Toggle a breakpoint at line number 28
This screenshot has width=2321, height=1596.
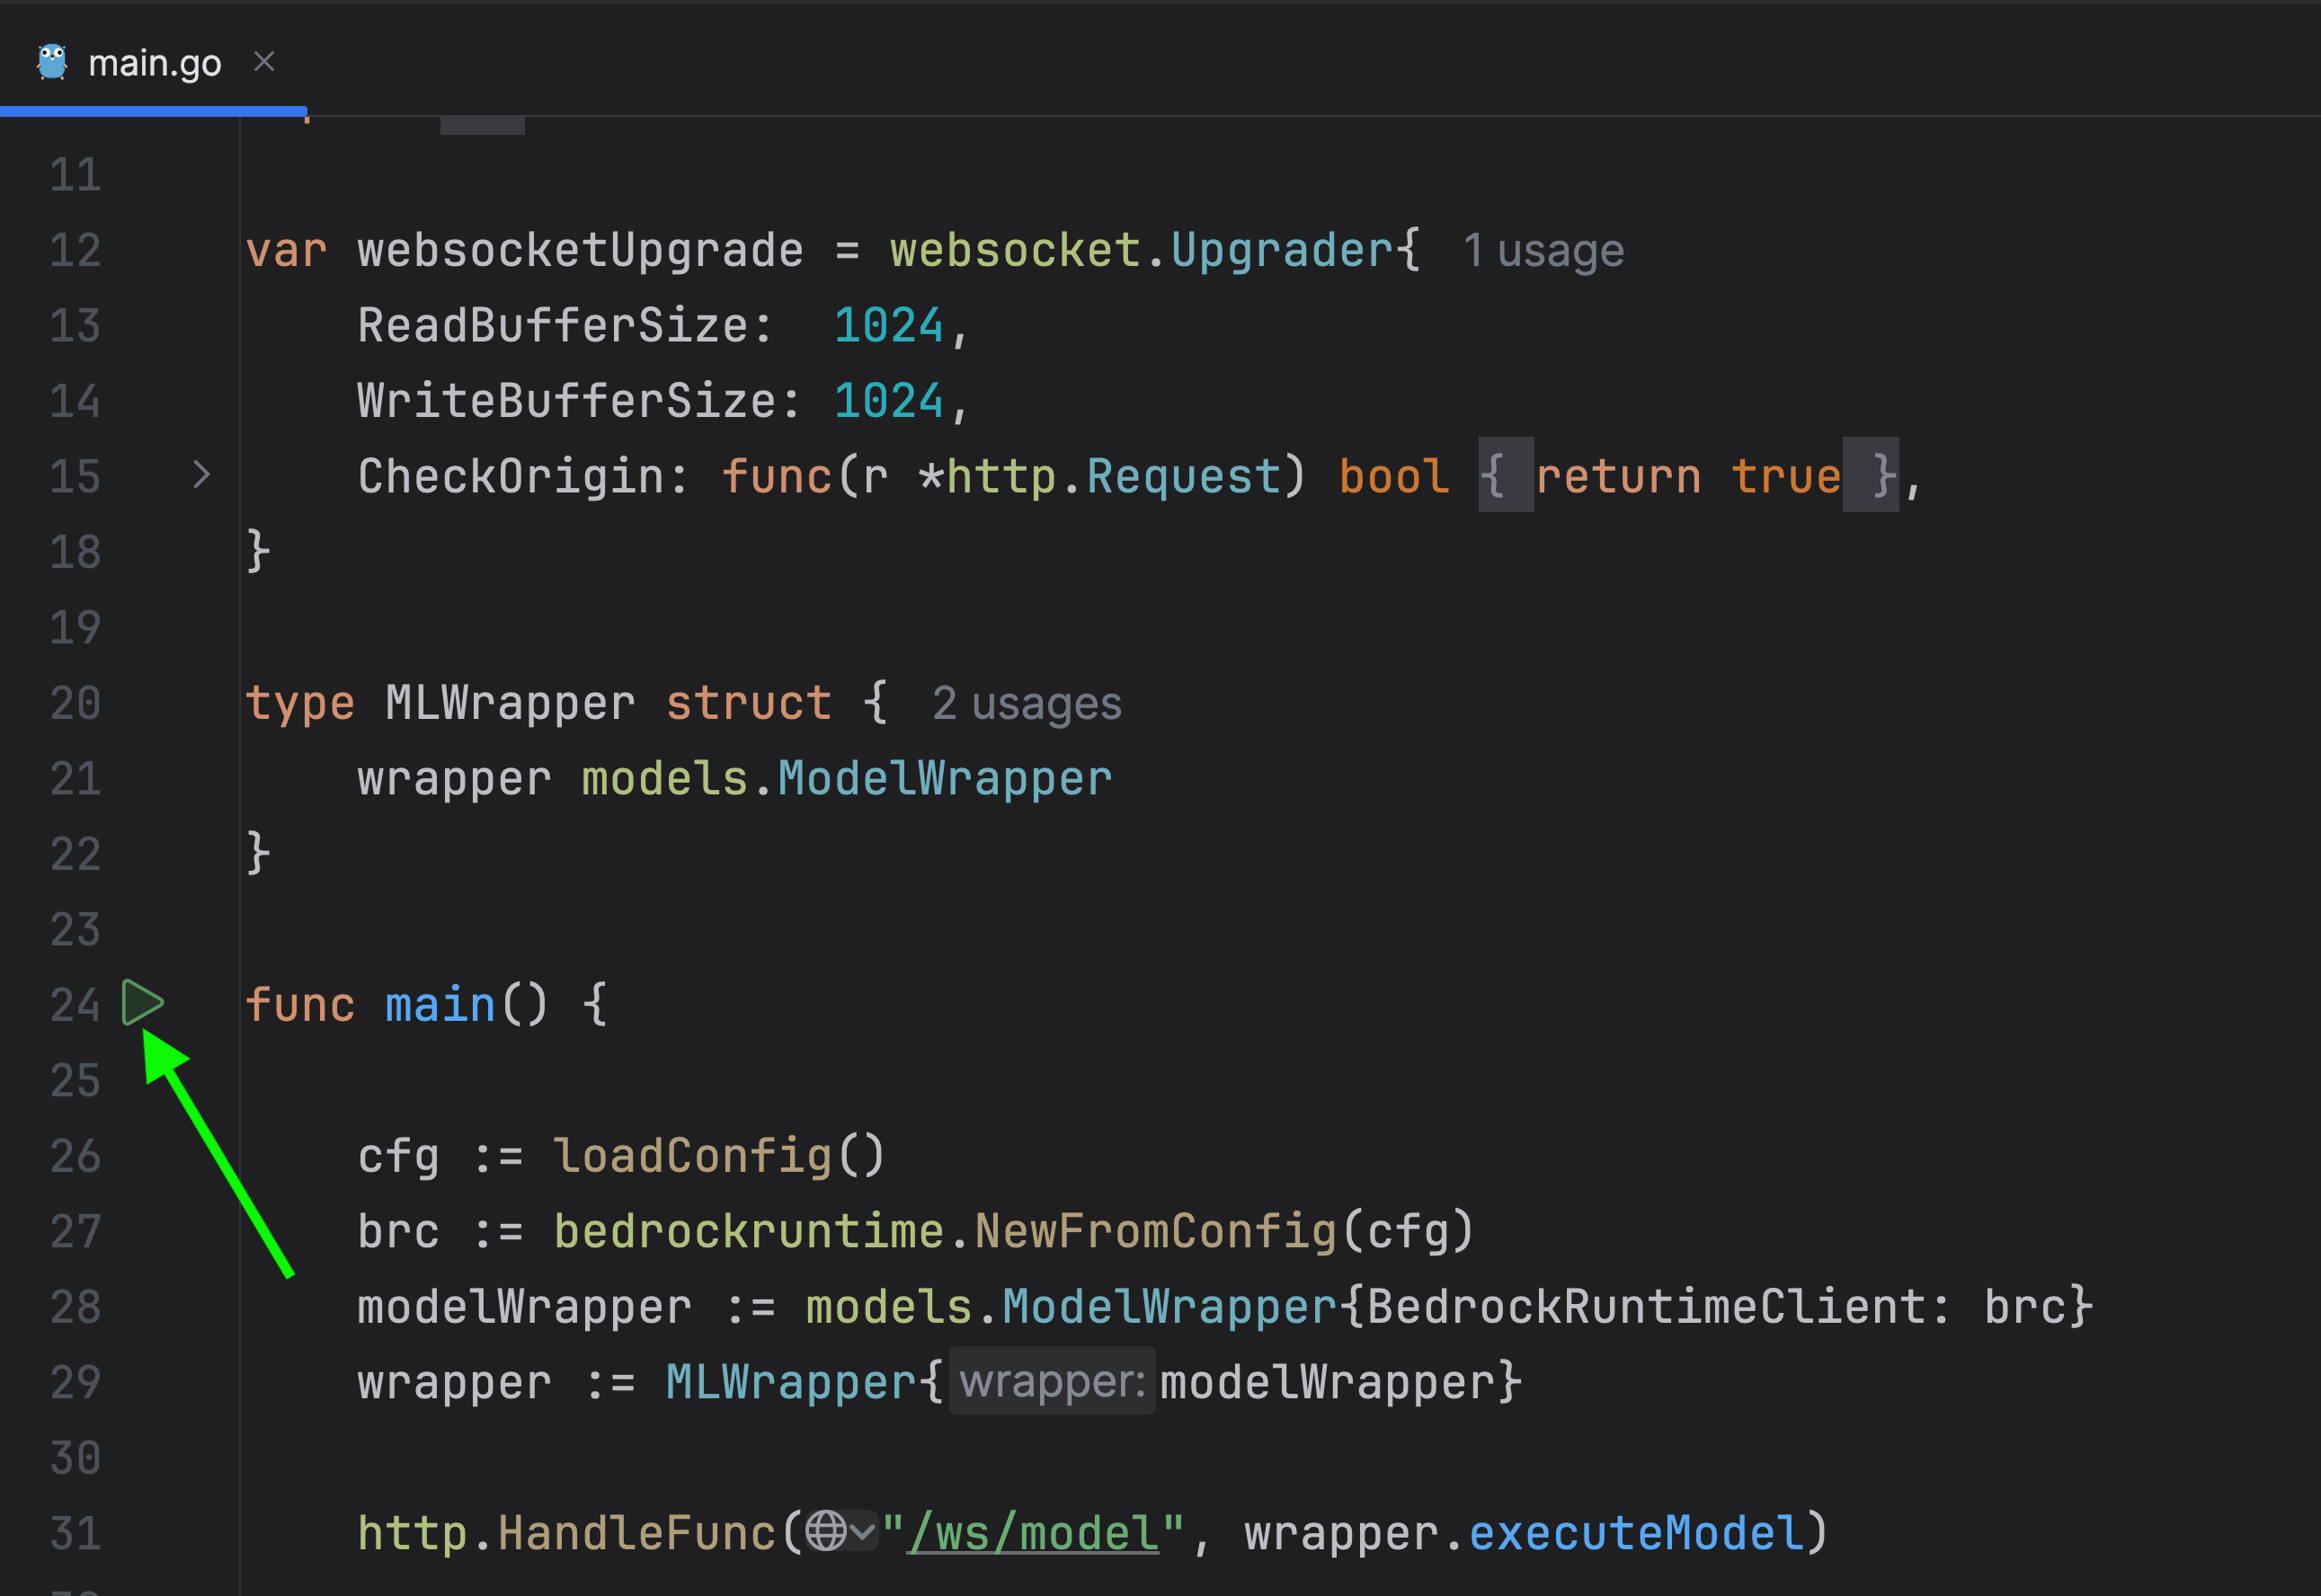[x=76, y=1307]
